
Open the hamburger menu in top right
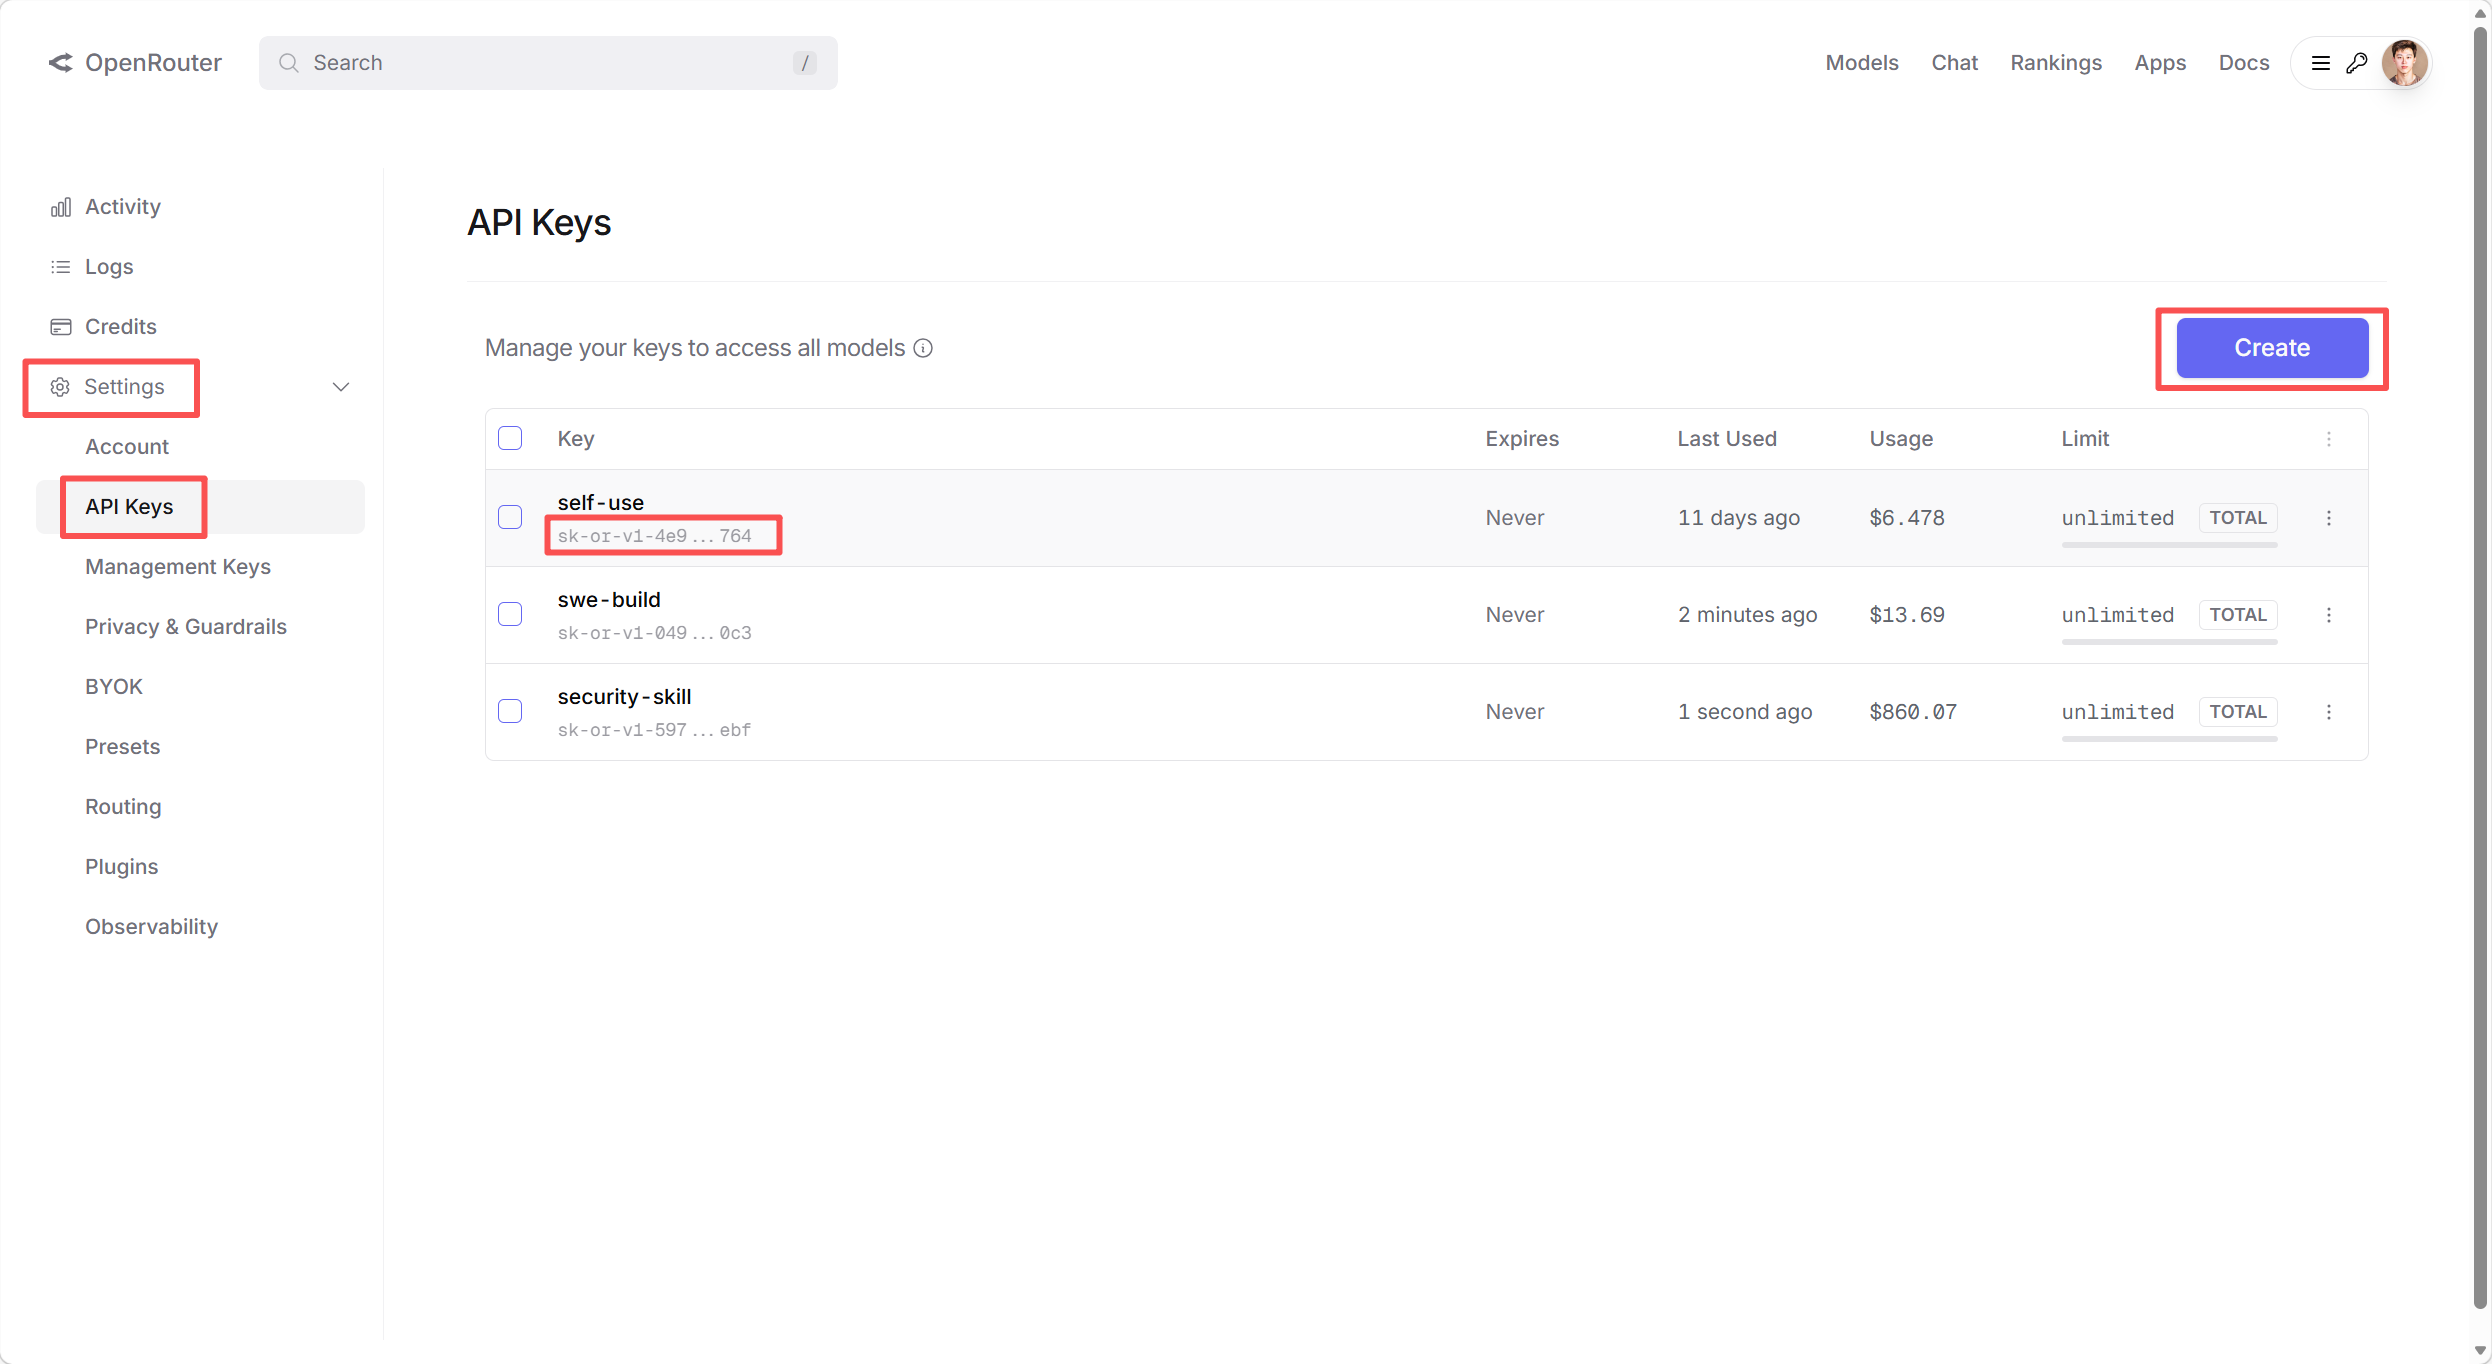coord(2320,62)
